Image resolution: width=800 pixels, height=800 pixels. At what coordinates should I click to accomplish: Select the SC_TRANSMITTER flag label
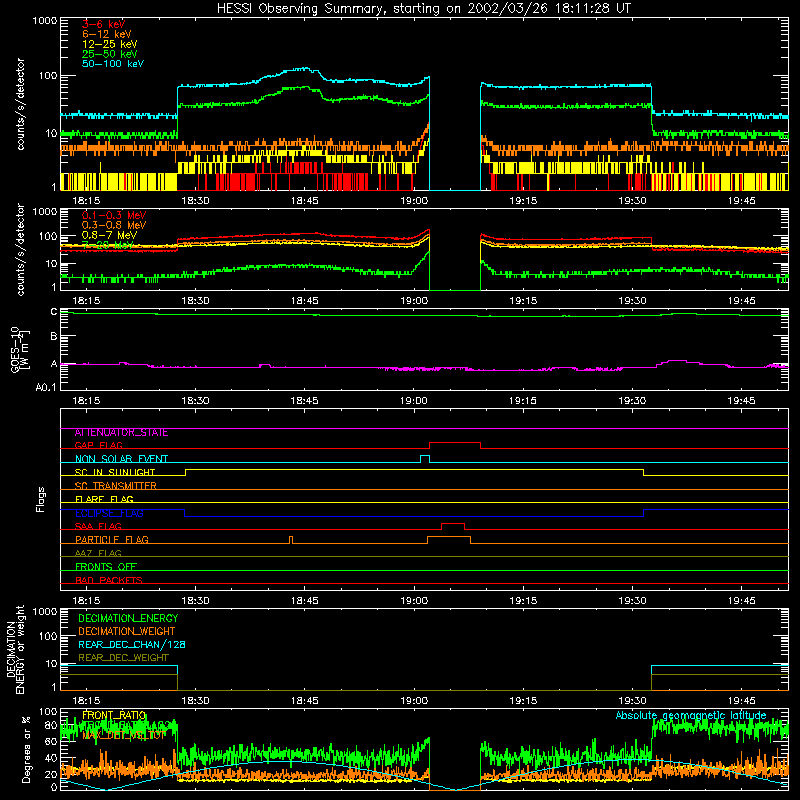coord(116,486)
